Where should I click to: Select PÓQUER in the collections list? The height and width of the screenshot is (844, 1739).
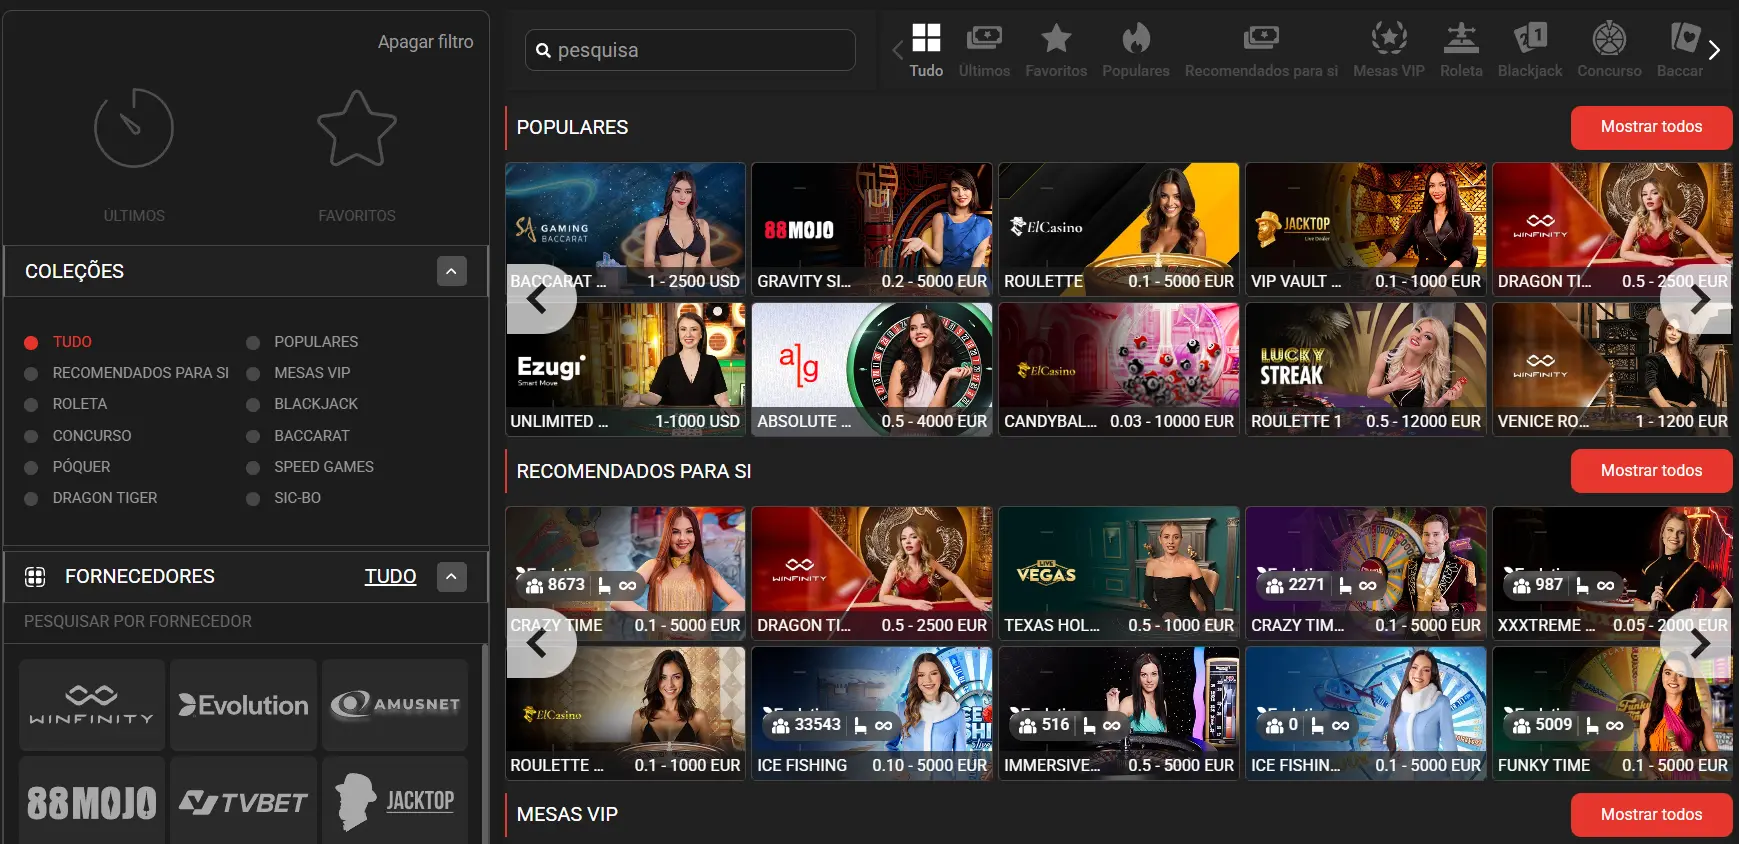point(81,467)
